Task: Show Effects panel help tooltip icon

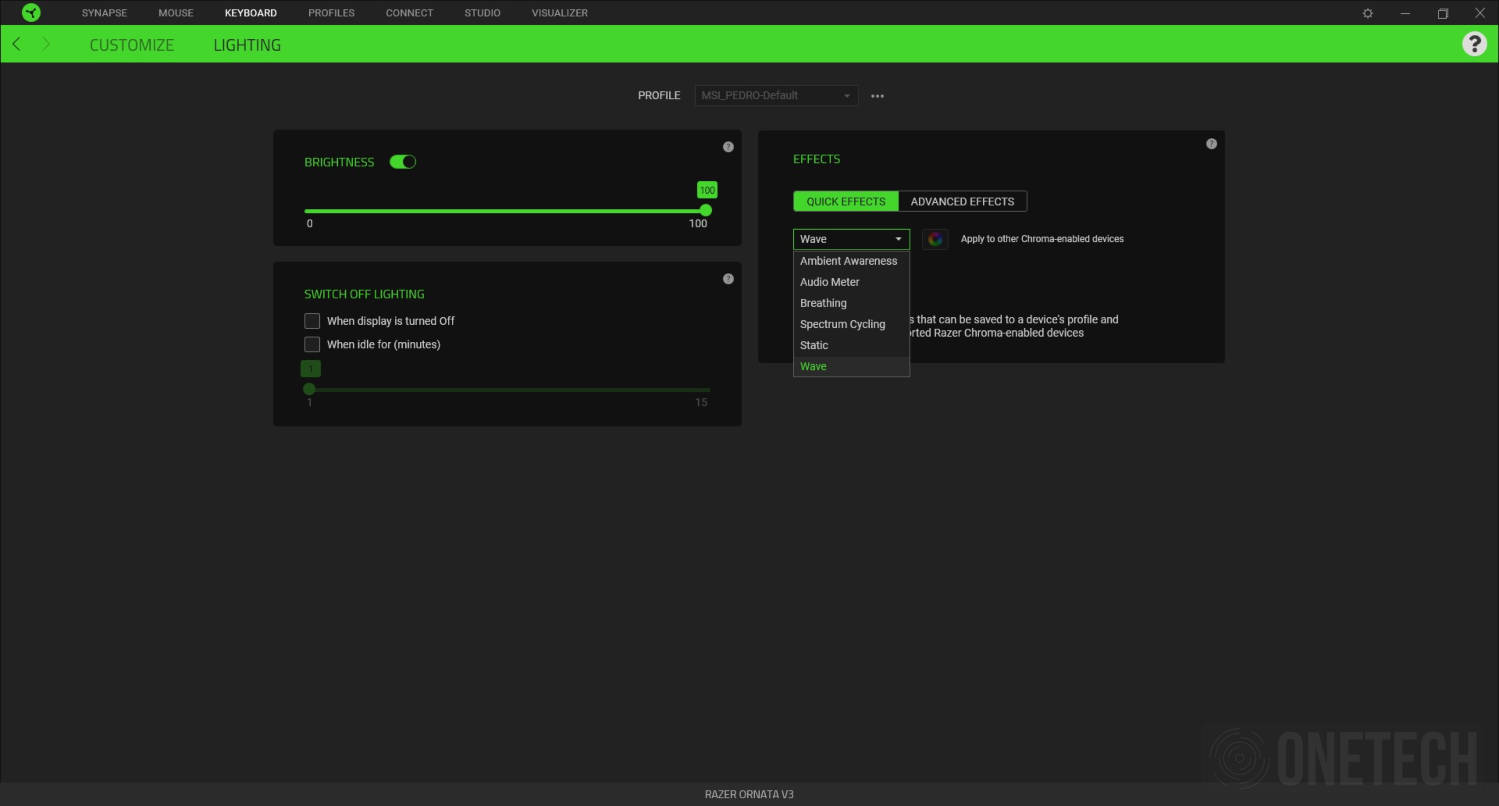Action: [1211, 144]
